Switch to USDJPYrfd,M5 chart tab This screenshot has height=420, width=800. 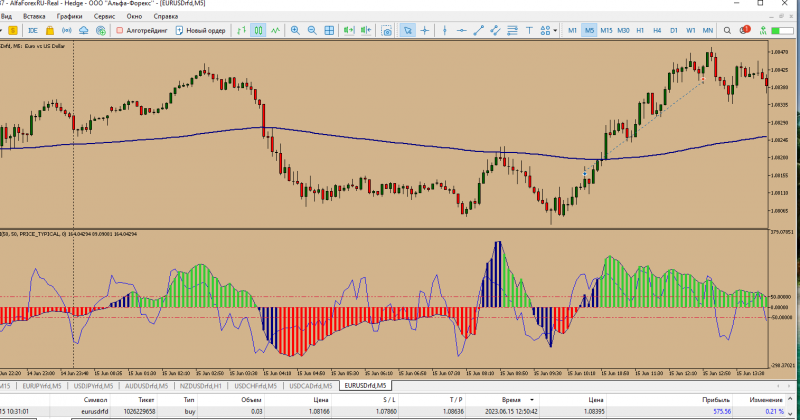point(93,386)
